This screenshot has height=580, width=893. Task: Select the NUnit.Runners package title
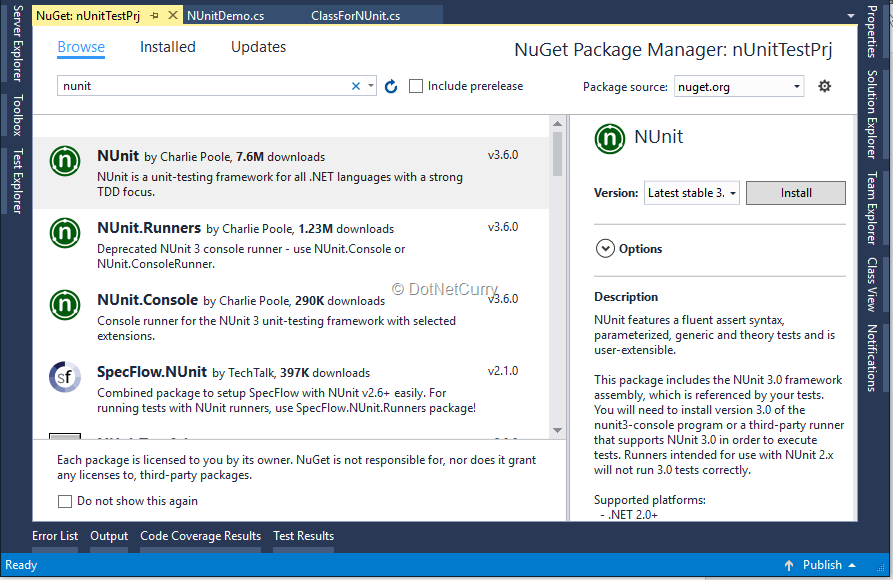pos(149,228)
